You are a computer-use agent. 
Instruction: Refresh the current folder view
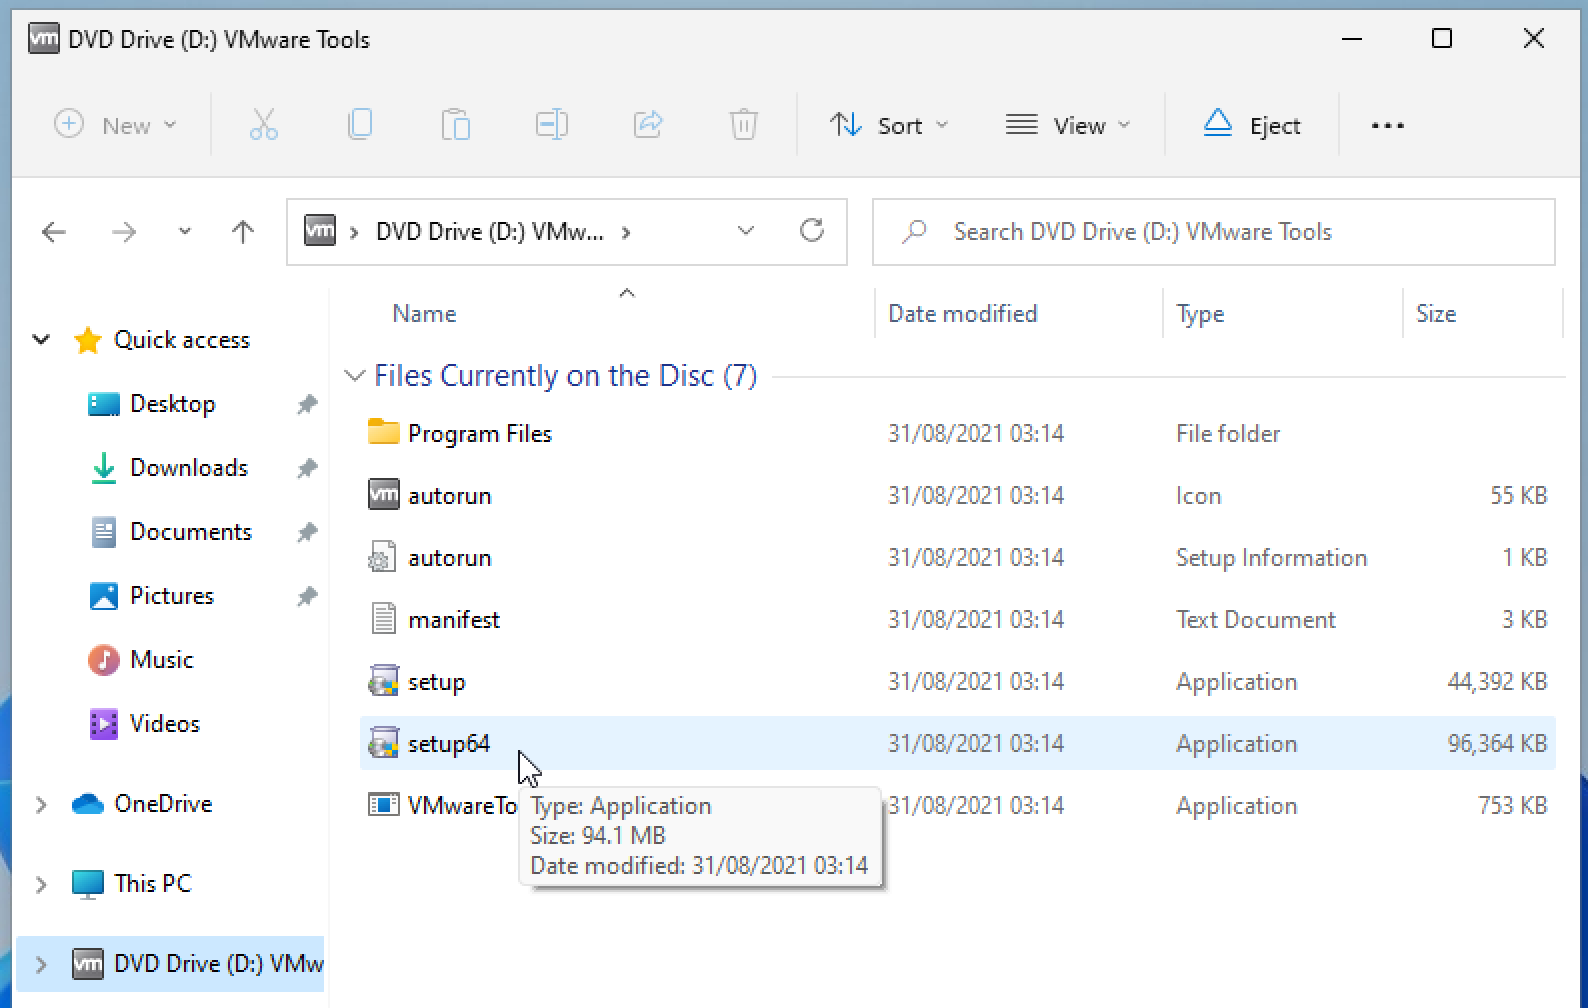coord(812,231)
